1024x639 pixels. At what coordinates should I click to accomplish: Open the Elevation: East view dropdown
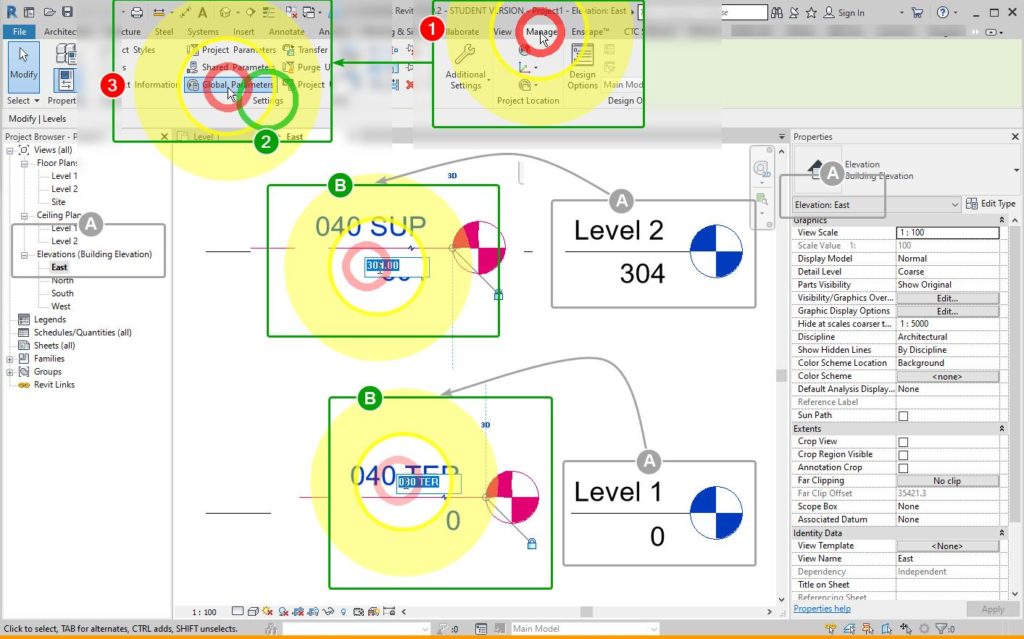(953, 205)
